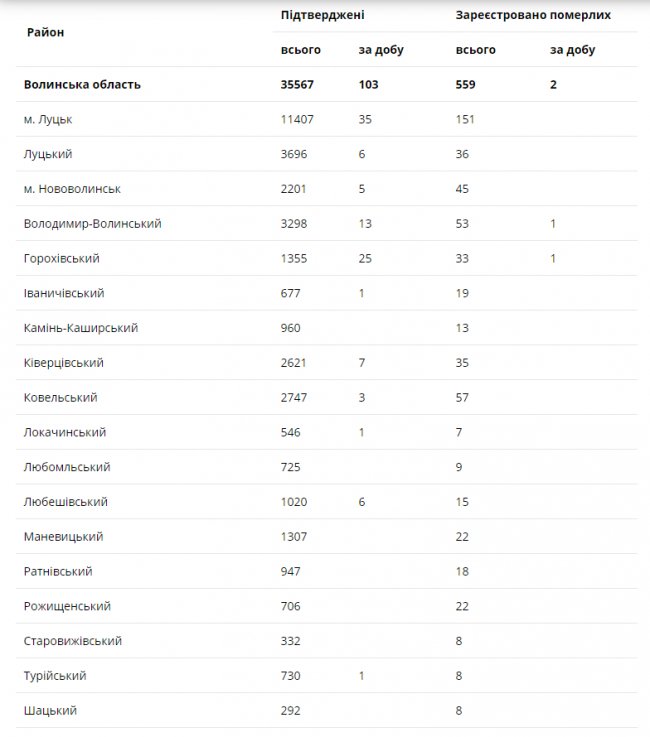Select the Горохівський district name
The image size is (650, 737).
[62, 259]
